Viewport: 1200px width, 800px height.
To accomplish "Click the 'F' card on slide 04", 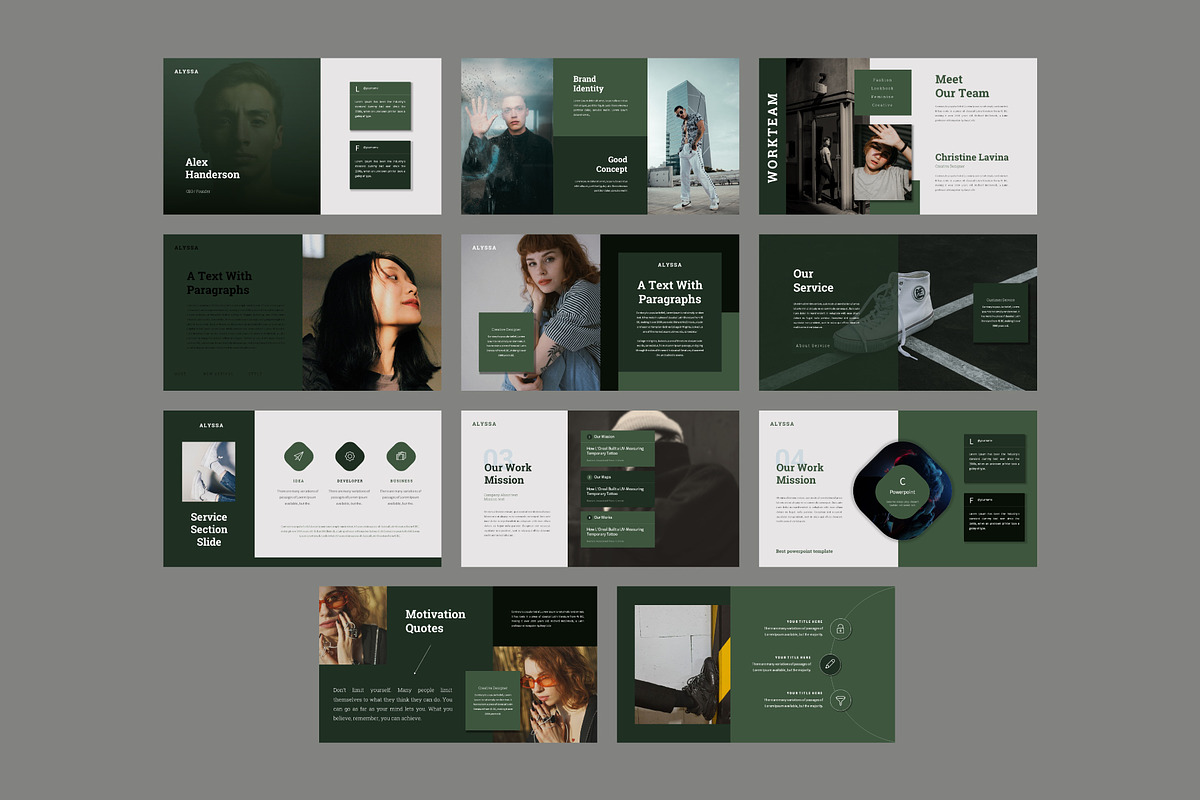I will pyautogui.click(x=995, y=517).
